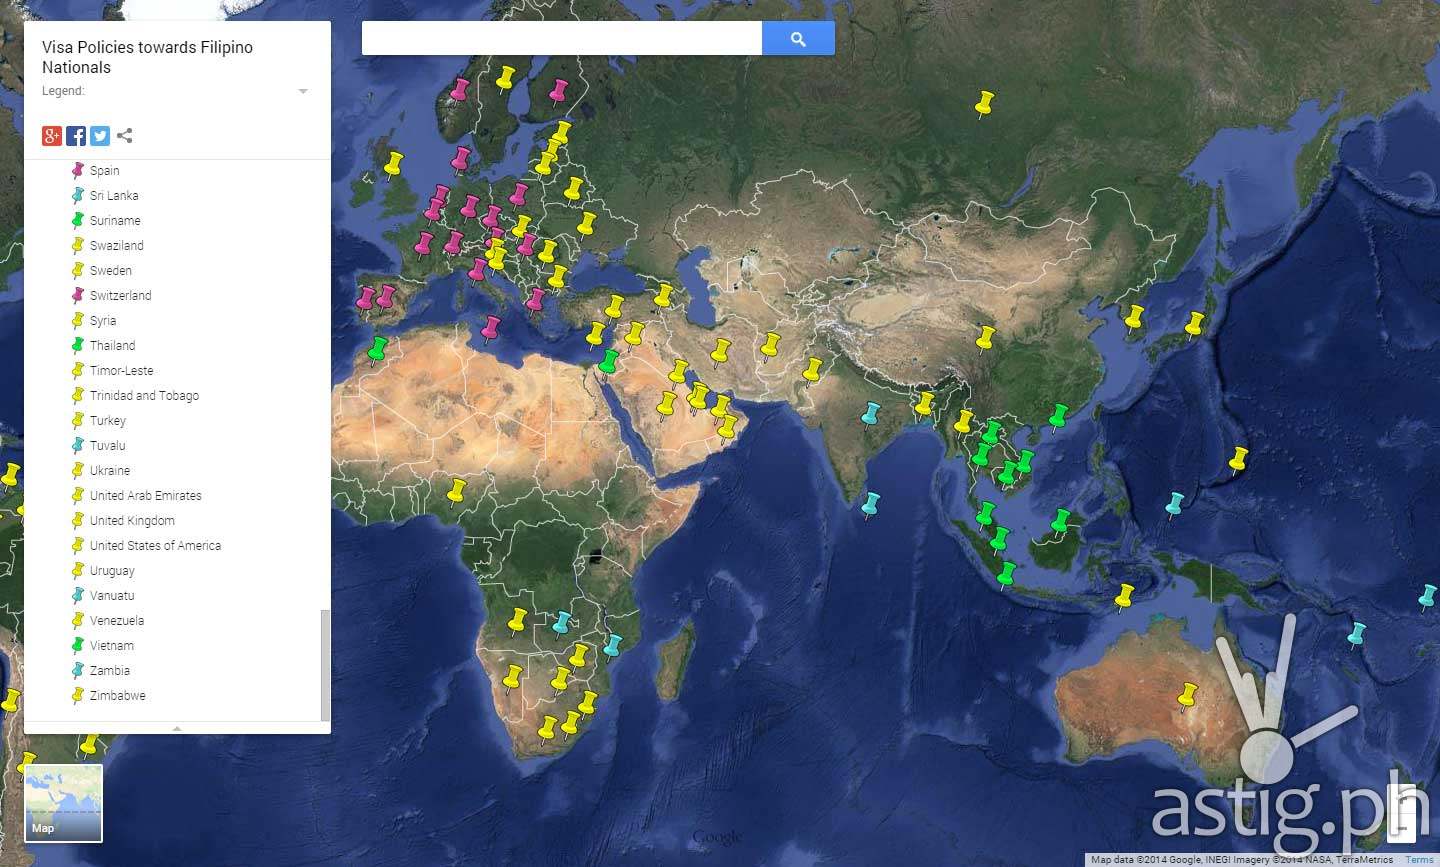Select Zimbabwe in the legend list
Viewport: 1440px width, 867px height.
(x=117, y=696)
